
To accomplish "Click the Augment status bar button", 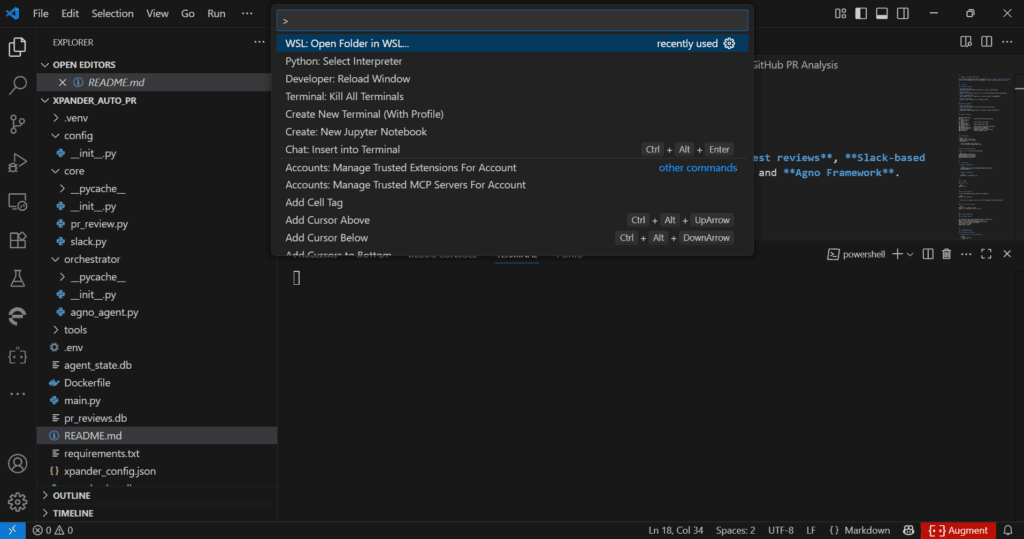I will point(958,531).
